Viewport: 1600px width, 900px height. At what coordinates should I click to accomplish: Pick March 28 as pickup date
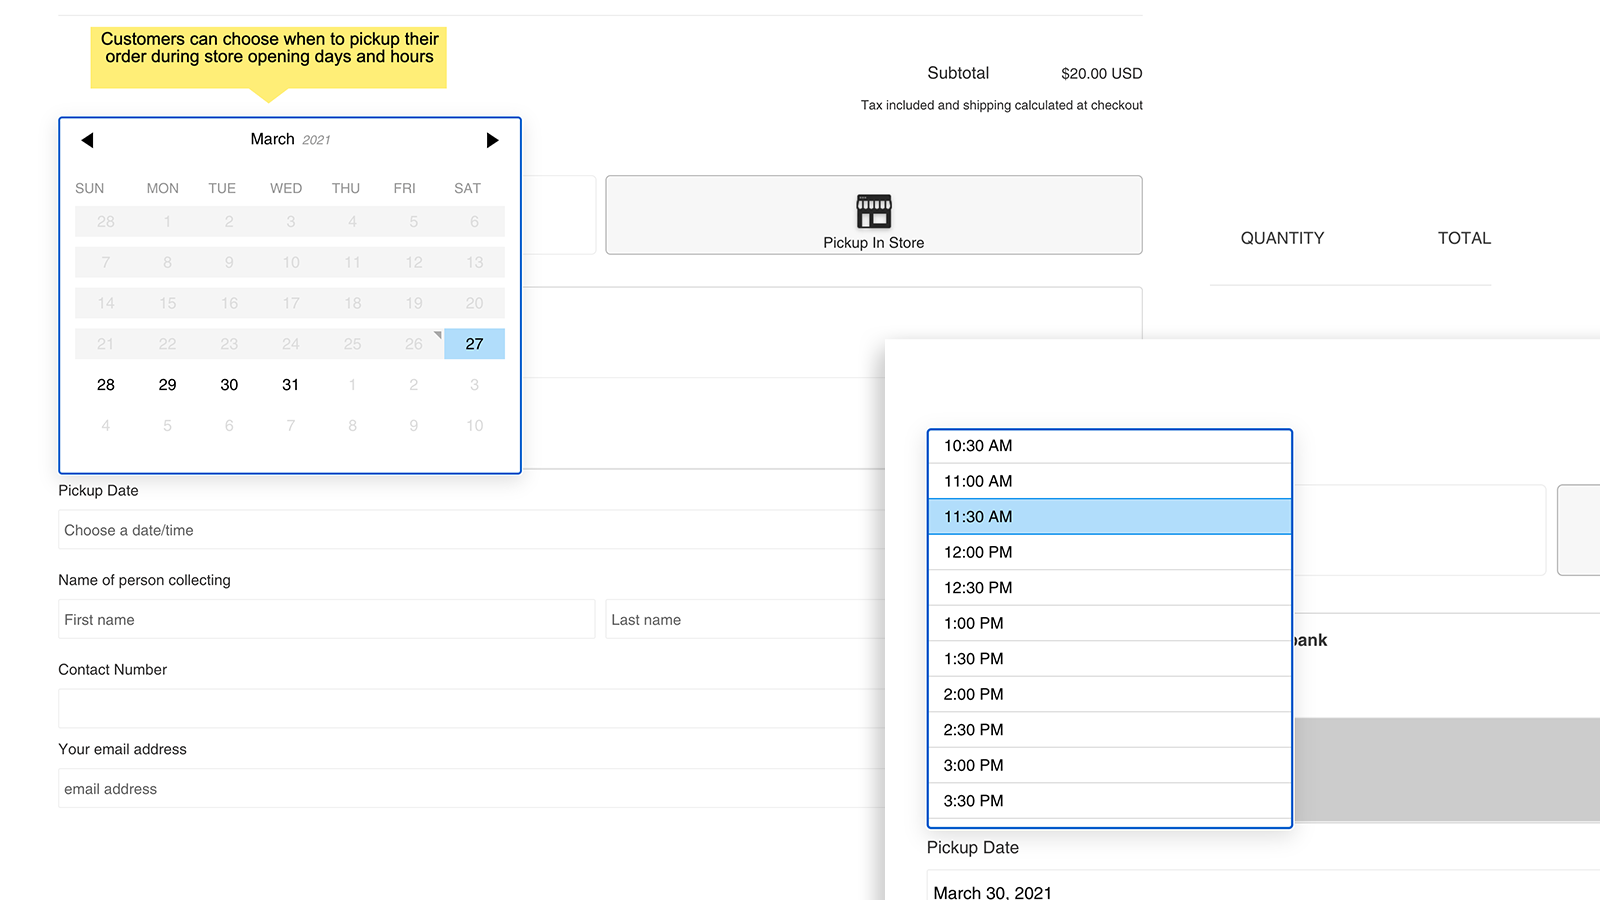(106, 385)
